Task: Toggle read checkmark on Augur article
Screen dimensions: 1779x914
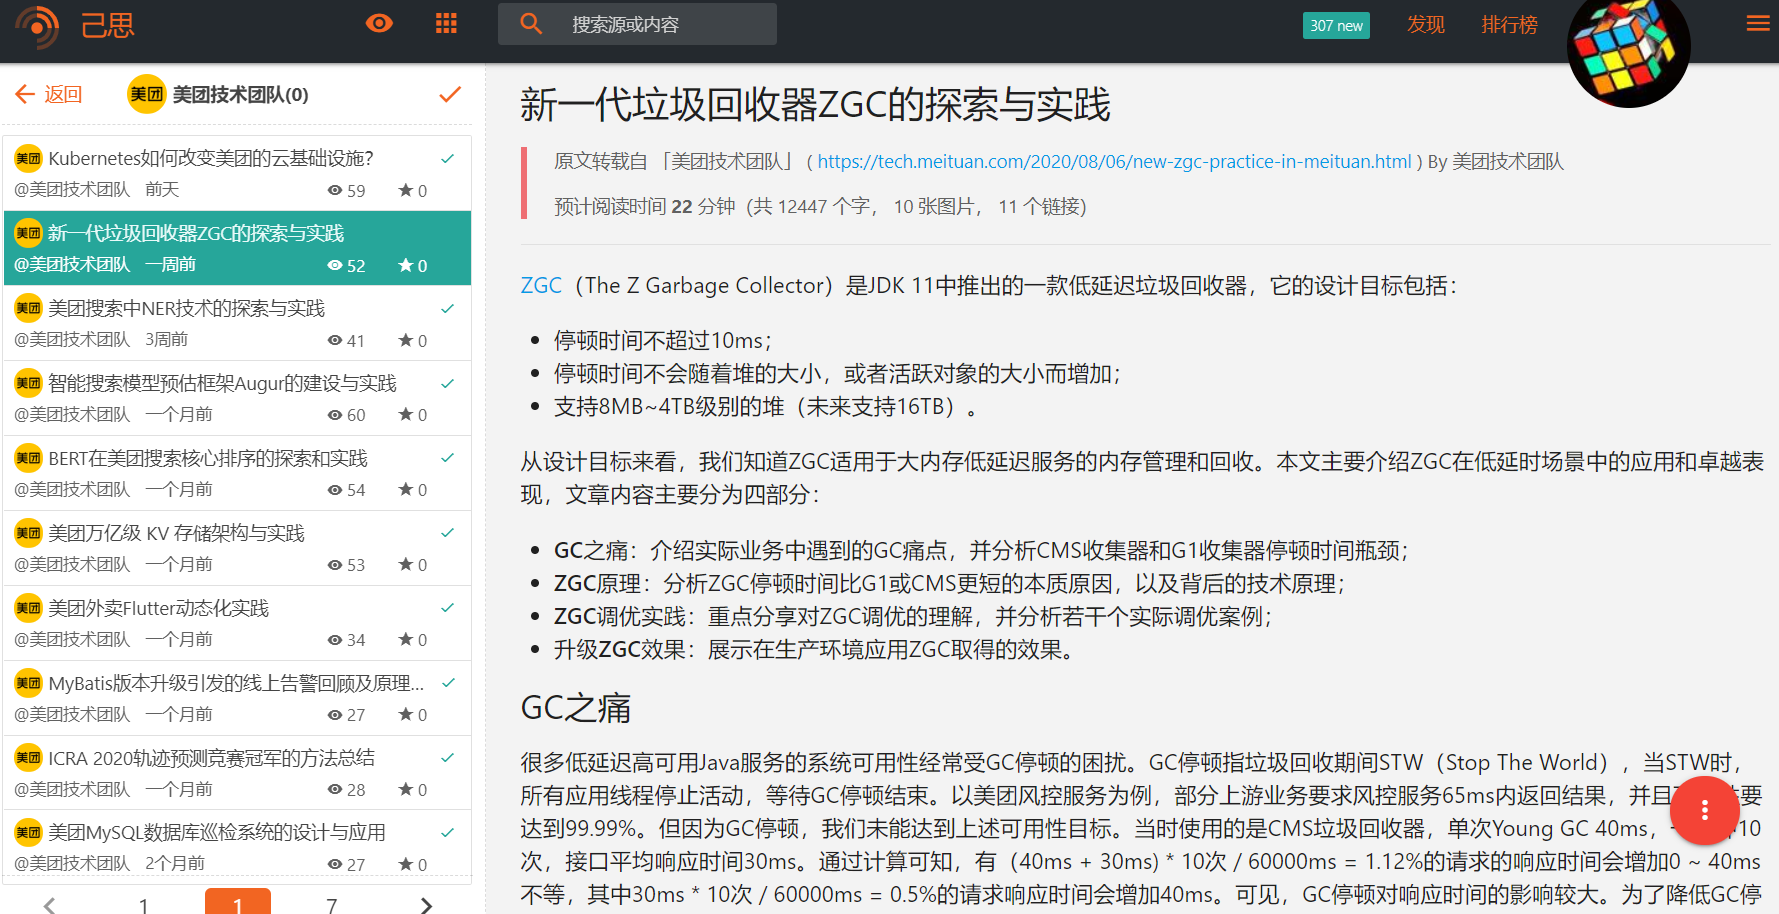Action: 448,383
